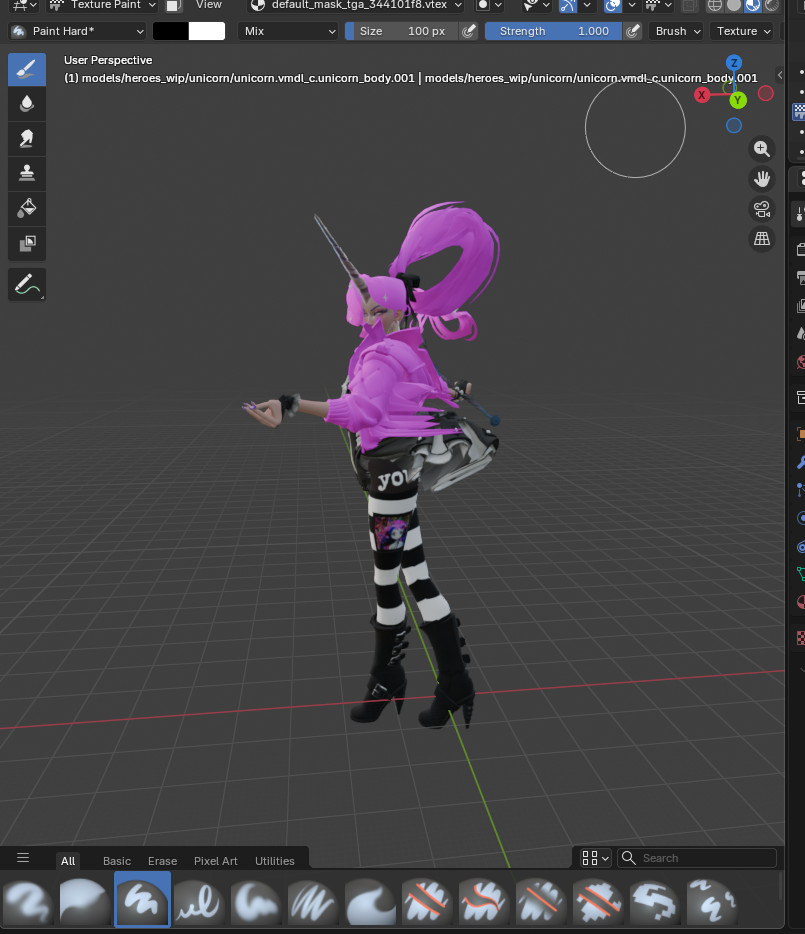The image size is (805, 934).
Task: Toggle size pressure sensitivity pen icon
Action: pyautogui.click(x=468, y=31)
